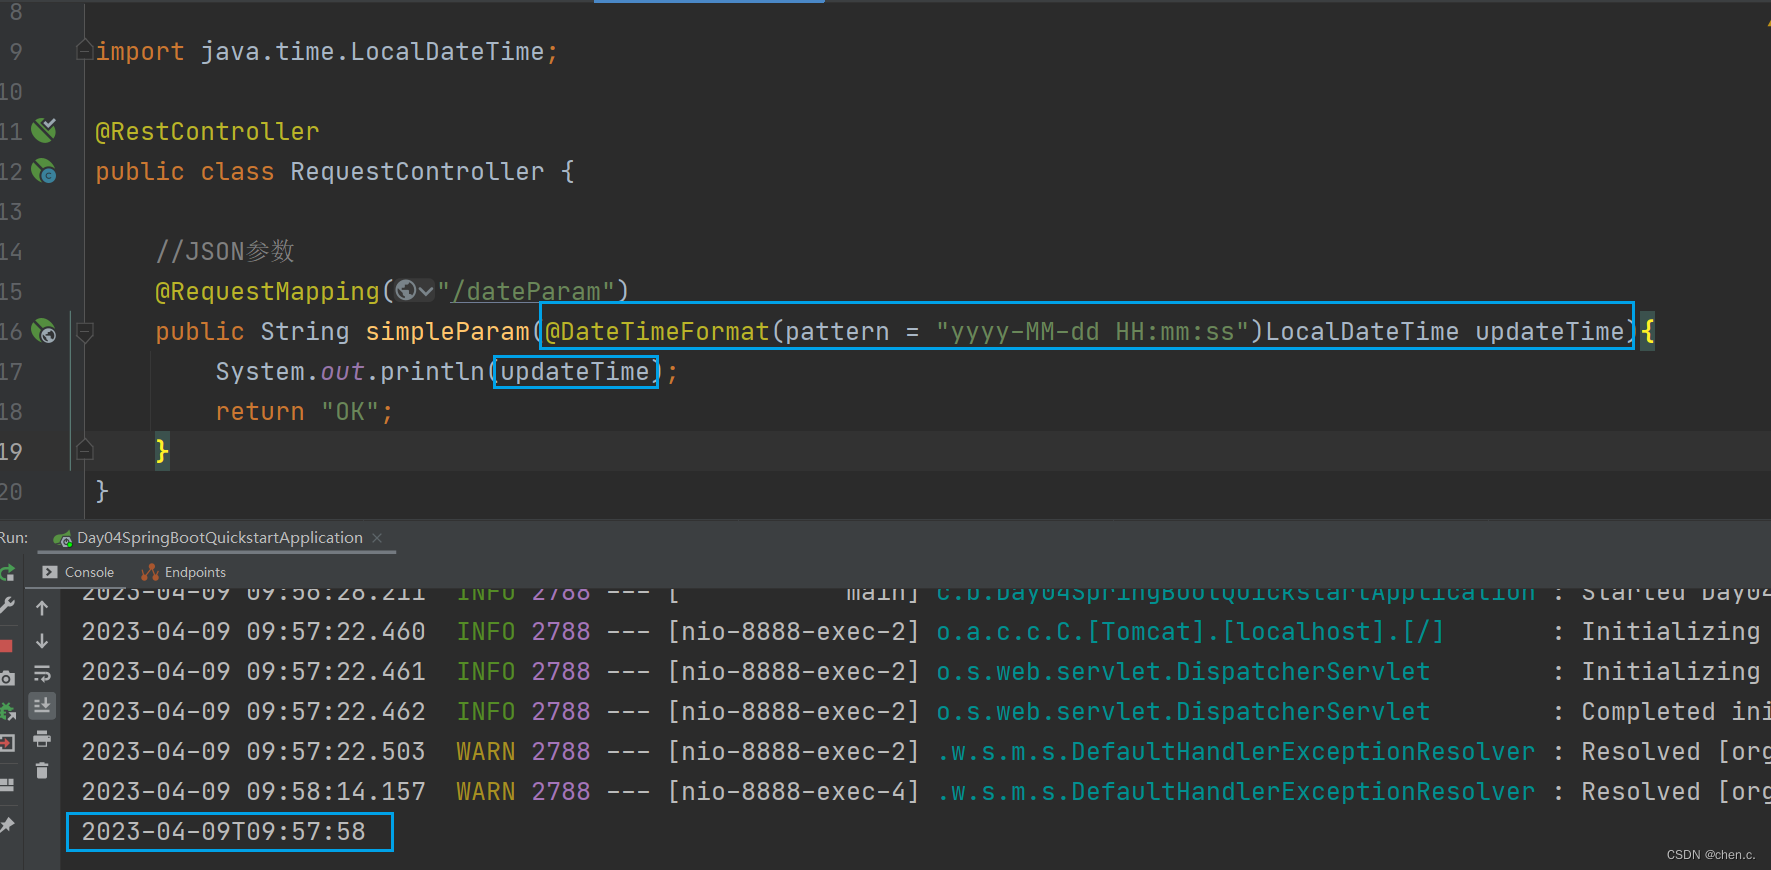This screenshot has height=870, width=1771.
Task: Clear all console output with trash icon
Action: [42, 771]
